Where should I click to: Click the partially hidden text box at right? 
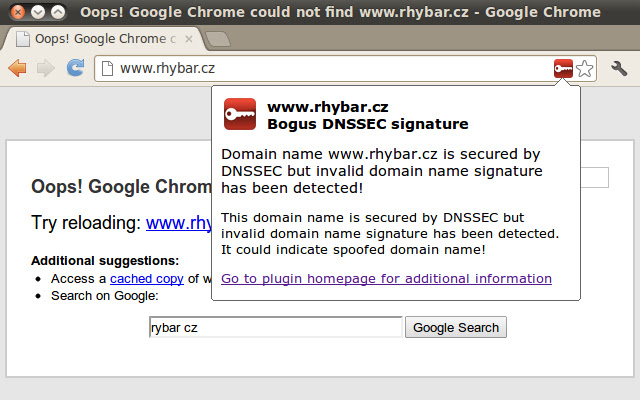click(594, 178)
